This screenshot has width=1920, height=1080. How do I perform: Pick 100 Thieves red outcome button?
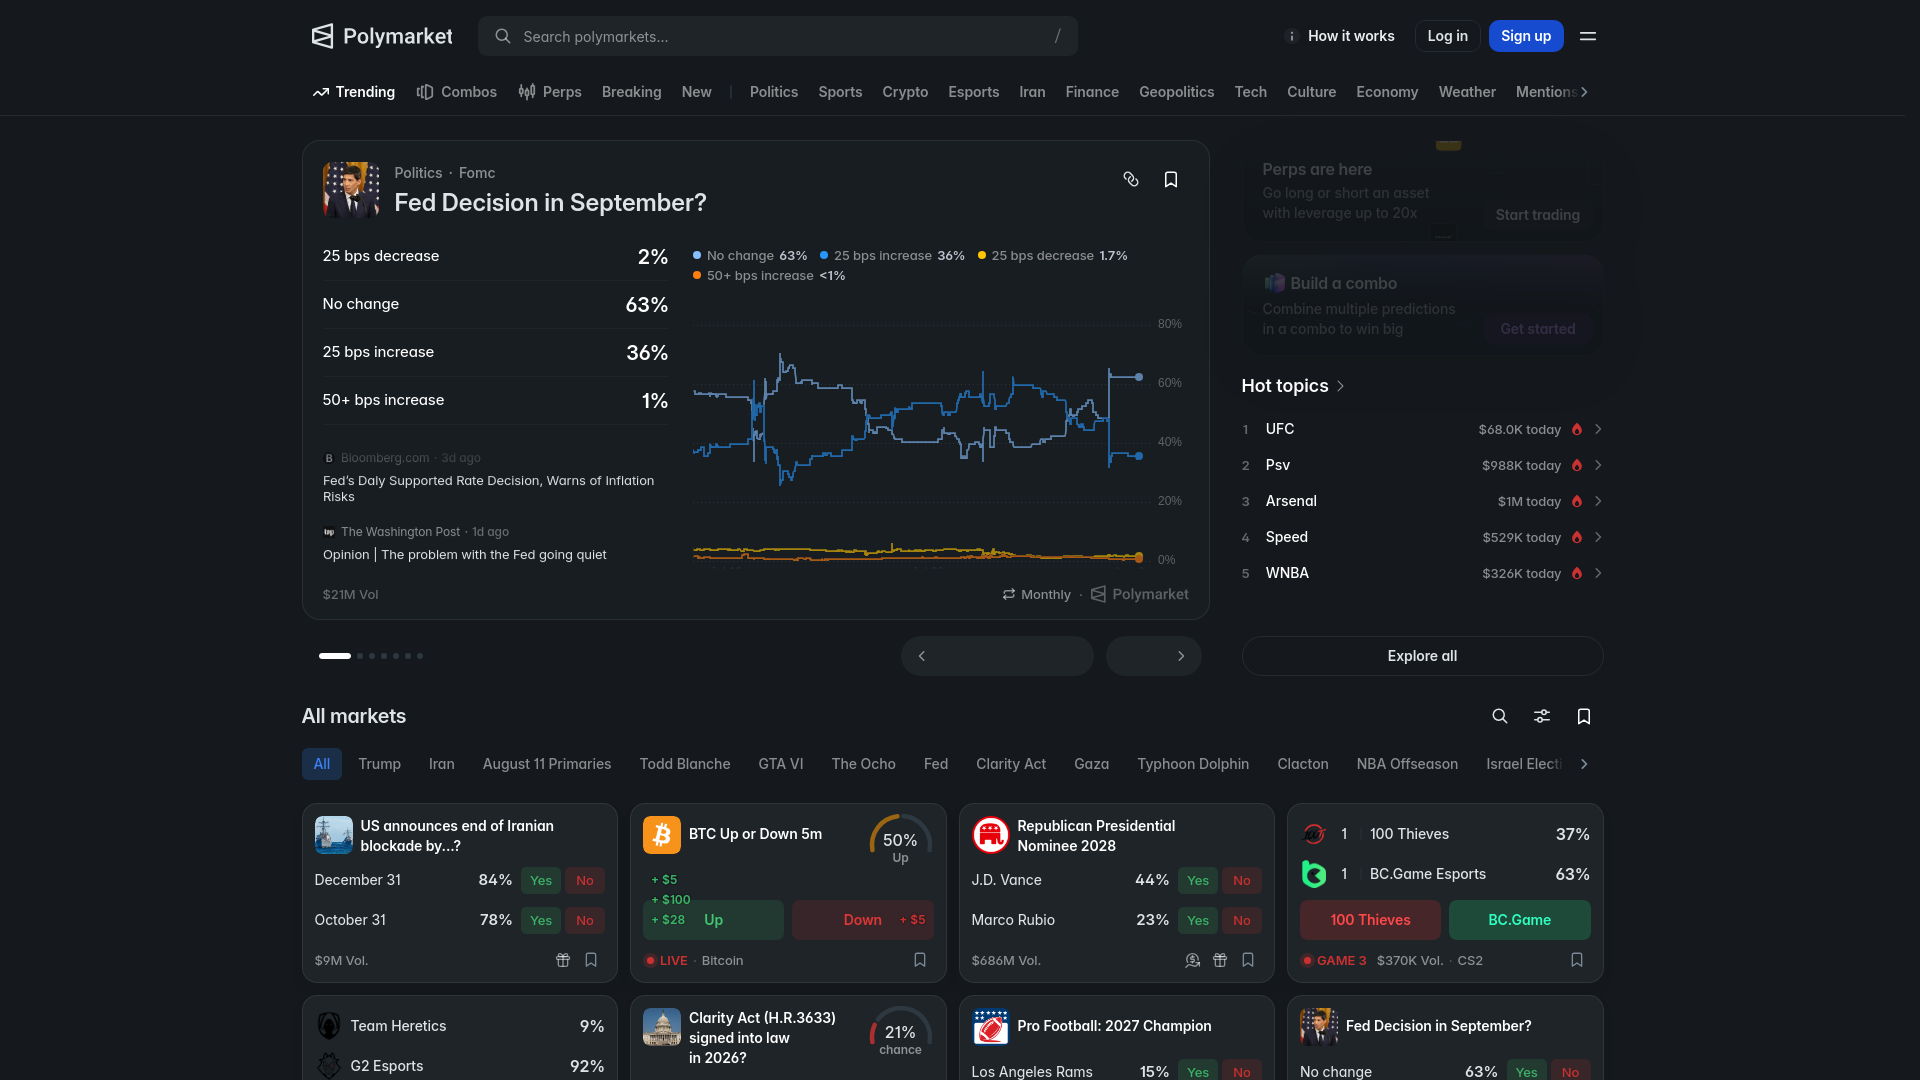(1370, 920)
